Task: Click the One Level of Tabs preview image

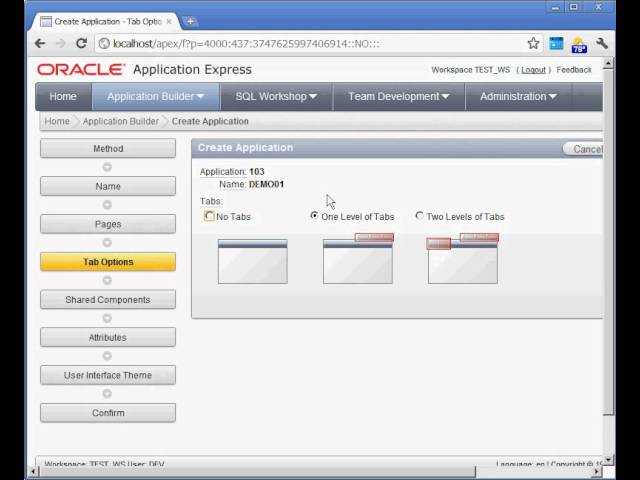Action: pyautogui.click(x=358, y=259)
